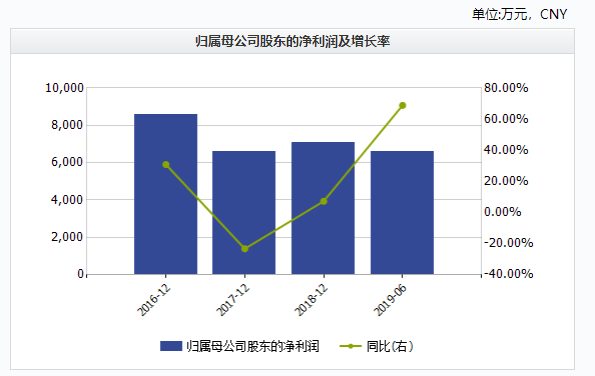The image size is (595, 376).
Task: Select the 2016-12 green line data point
Action: (x=166, y=165)
